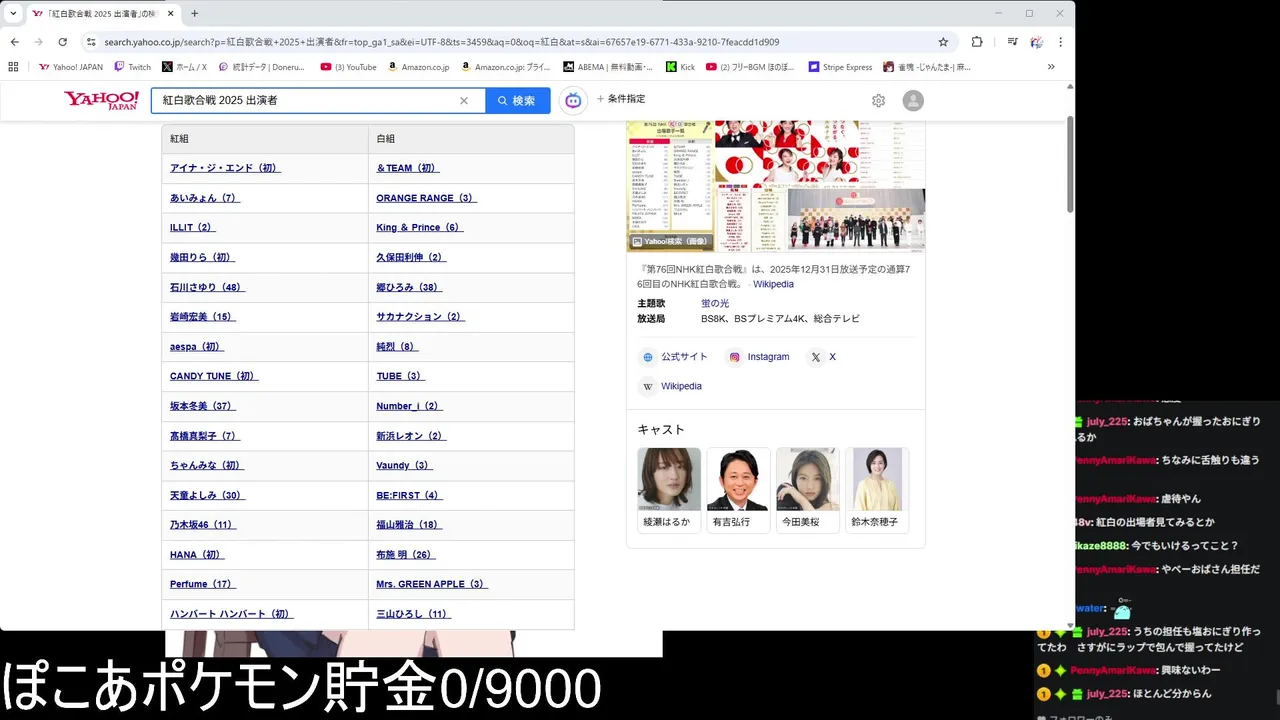This screenshot has width=1280, height=720.
Task: Open the Amazon.co.jp bookmark
Action: click(x=418, y=67)
